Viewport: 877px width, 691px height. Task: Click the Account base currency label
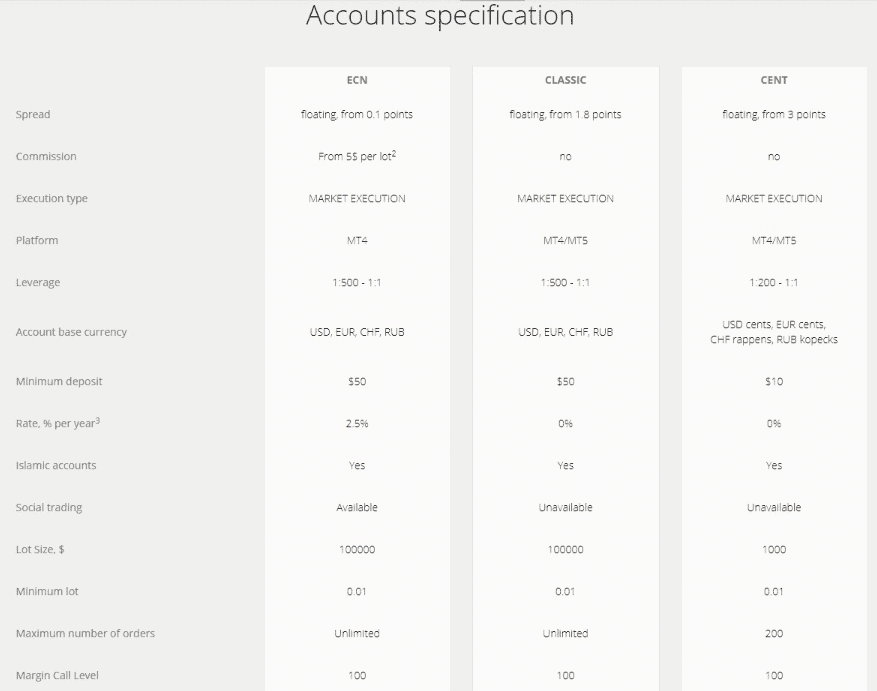click(71, 332)
